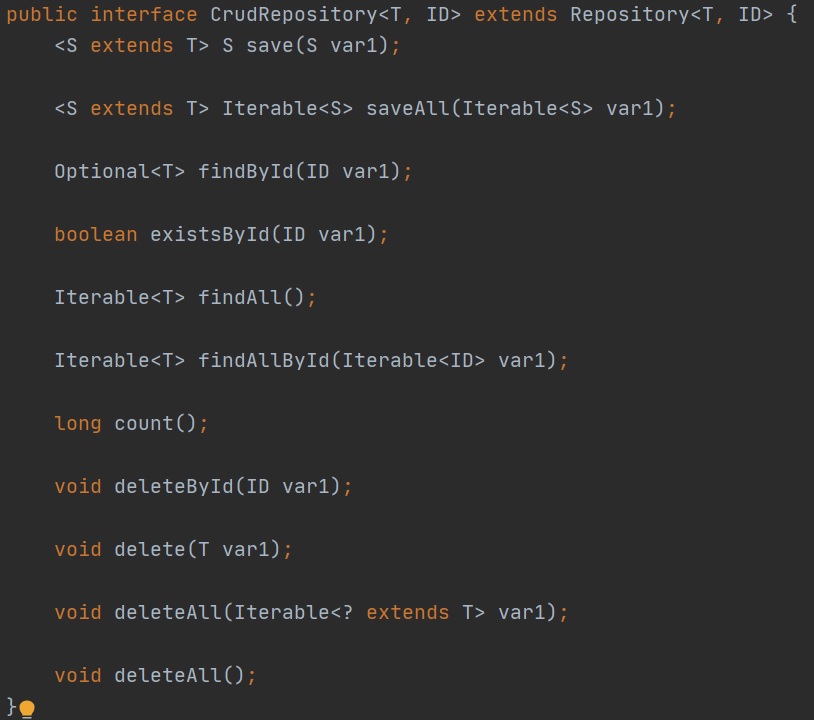Click the yellow lightbulb quick-fix icon
This screenshot has width=814, height=720.
tap(27, 709)
